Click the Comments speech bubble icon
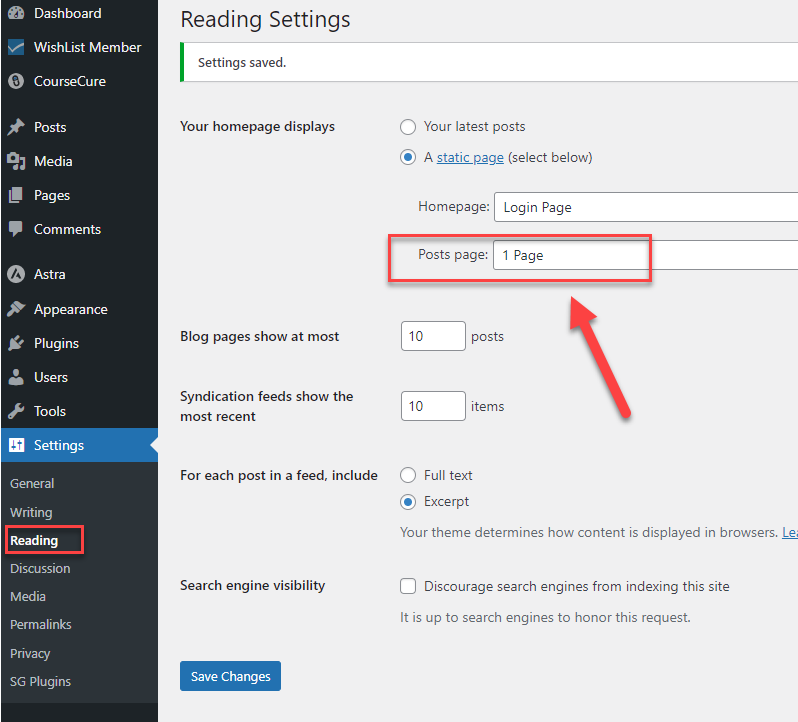Viewport: 798px width, 722px height. tap(16, 229)
